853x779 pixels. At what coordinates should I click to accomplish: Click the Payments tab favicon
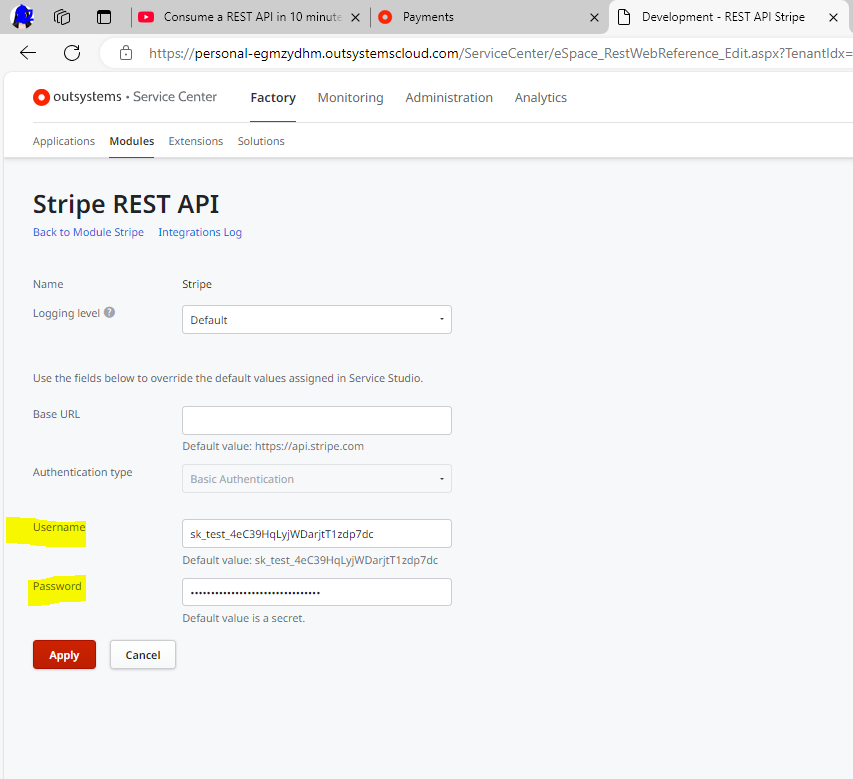(385, 17)
